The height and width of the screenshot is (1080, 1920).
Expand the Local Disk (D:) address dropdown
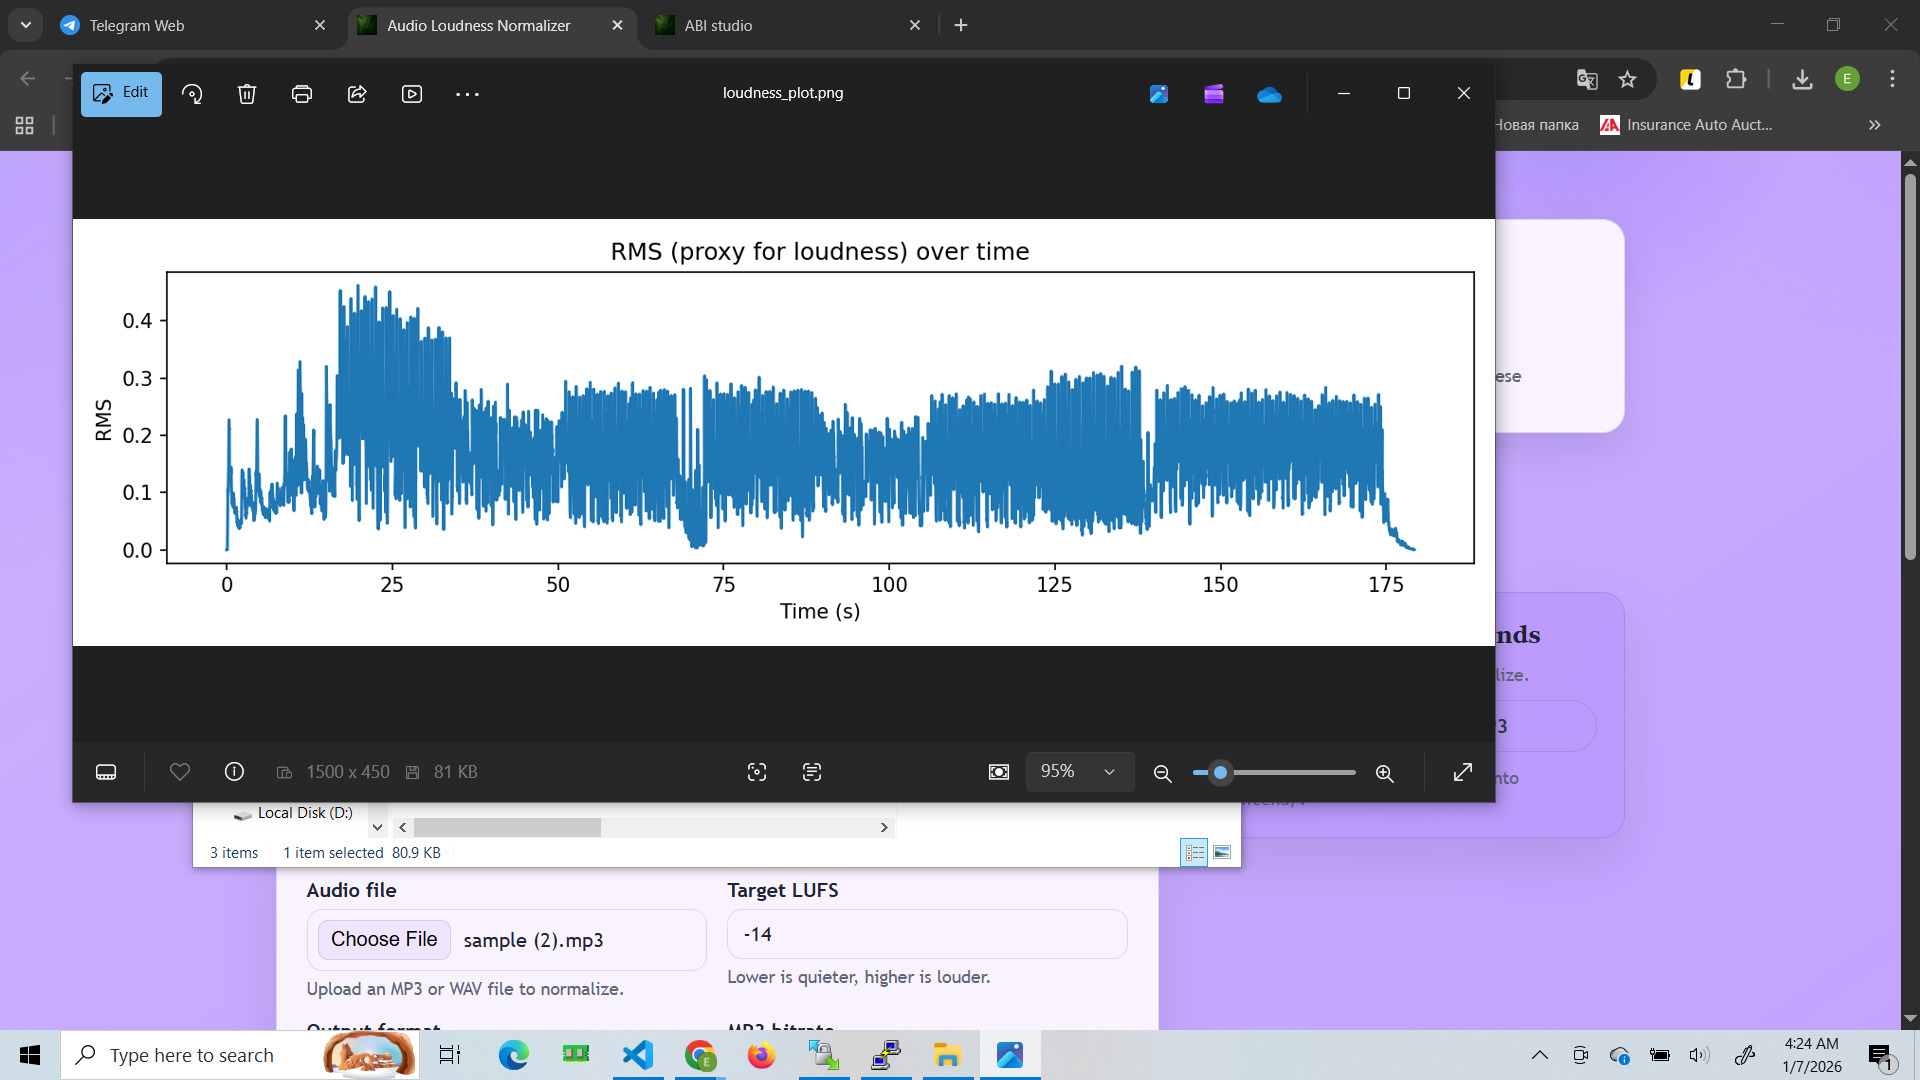coord(377,826)
